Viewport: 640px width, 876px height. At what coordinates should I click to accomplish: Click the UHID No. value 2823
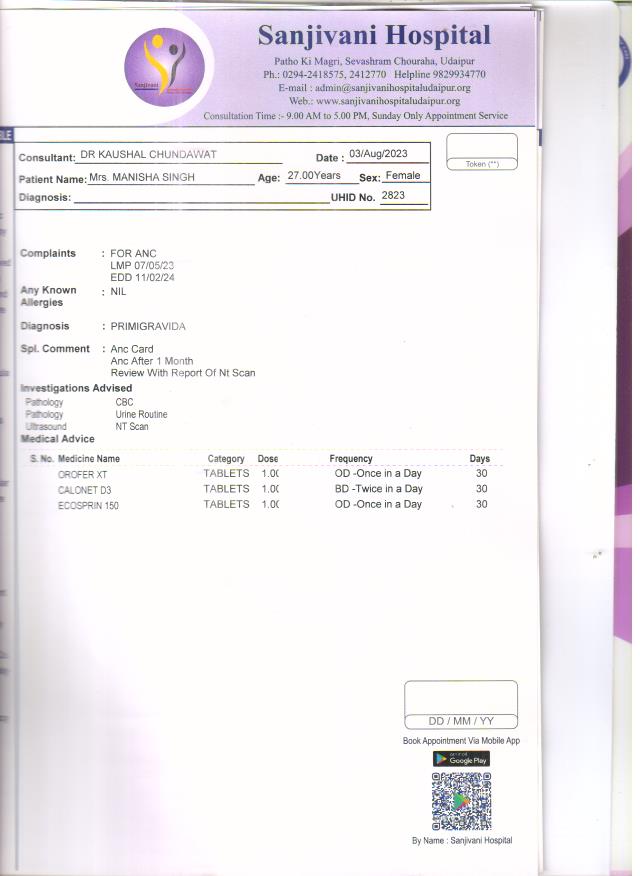(393, 196)
